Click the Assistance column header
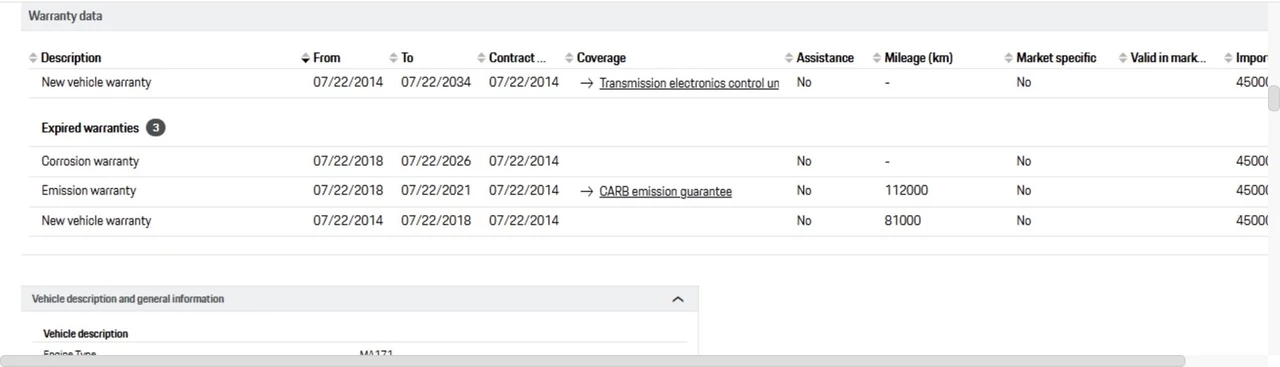The image size is (1280, 367). tap(825, 58)
